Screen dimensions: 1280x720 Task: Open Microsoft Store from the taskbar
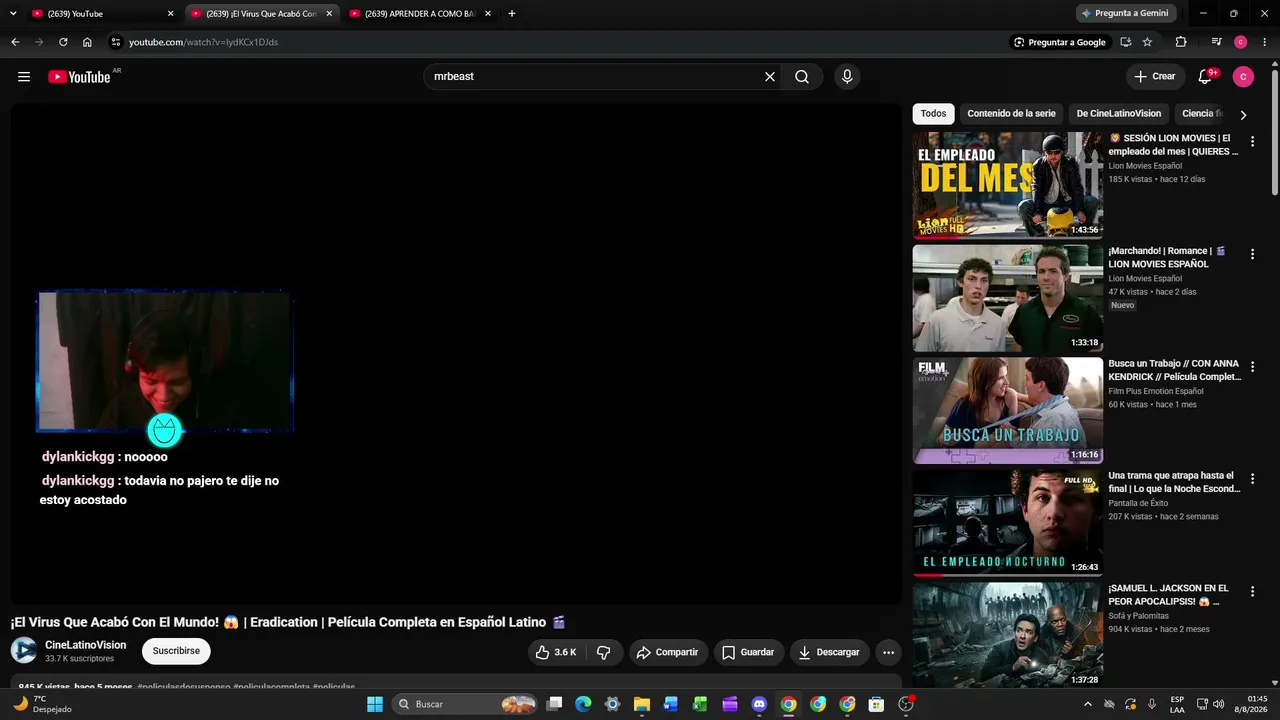(876, 704)
